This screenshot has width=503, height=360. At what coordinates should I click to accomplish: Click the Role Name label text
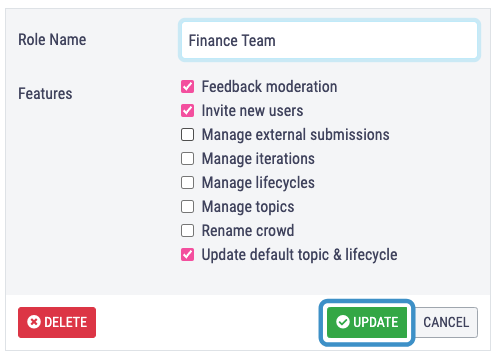click(52, 40)
